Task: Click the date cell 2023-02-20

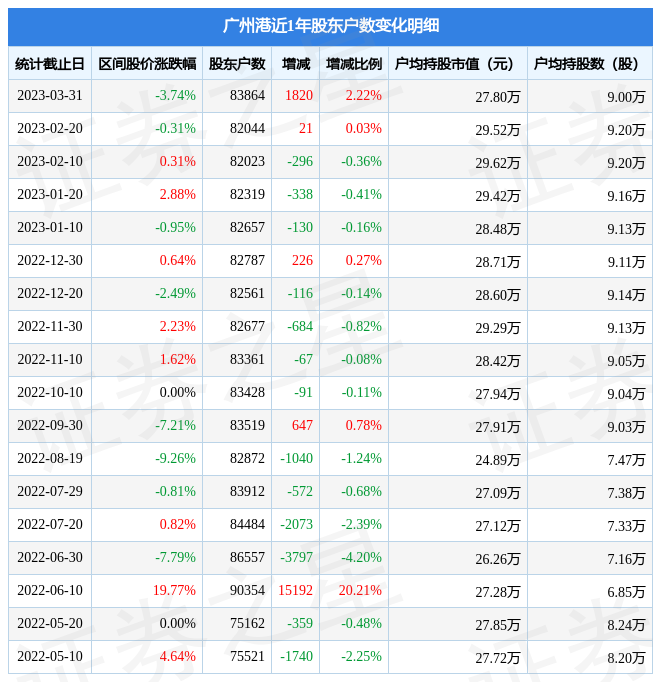Action: tap(50, 128)
